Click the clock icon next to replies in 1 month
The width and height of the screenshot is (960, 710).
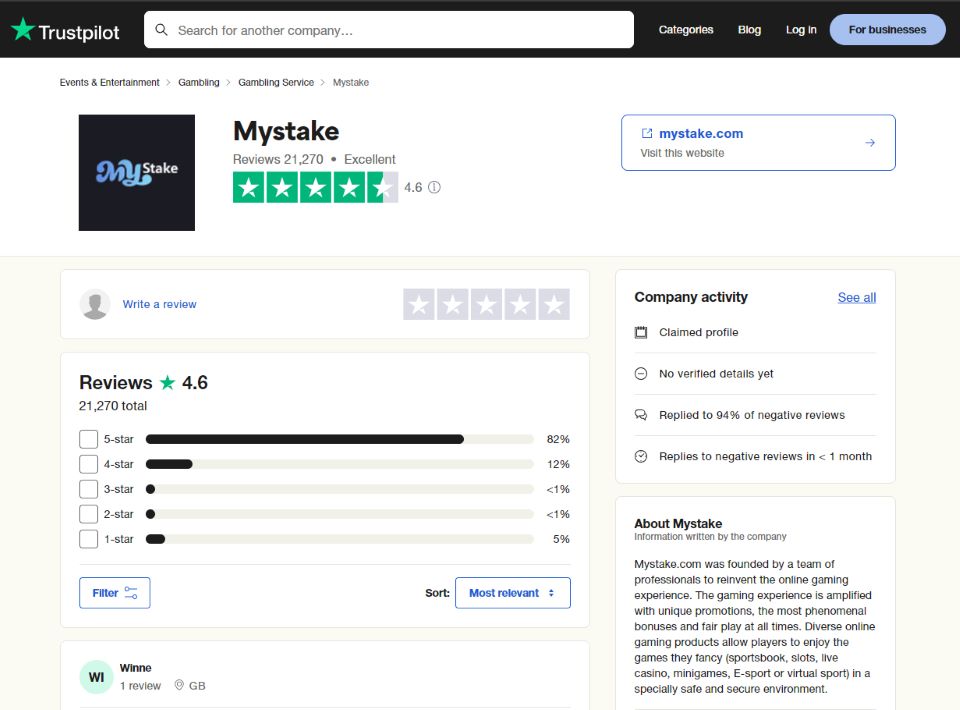coord(641,456)
